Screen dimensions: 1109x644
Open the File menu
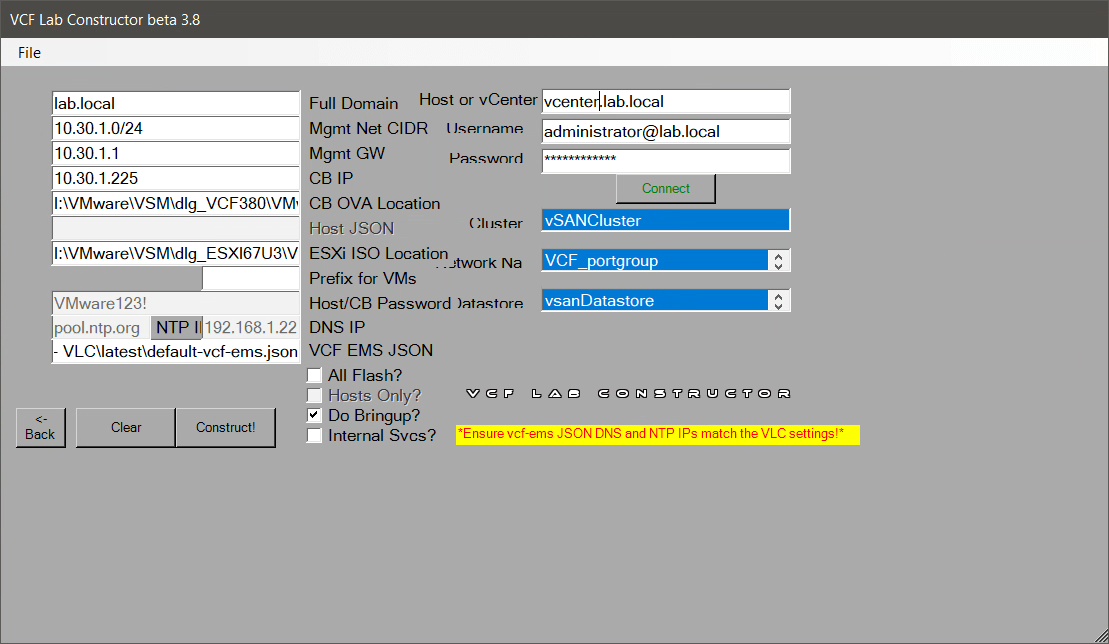click(29, 53)
